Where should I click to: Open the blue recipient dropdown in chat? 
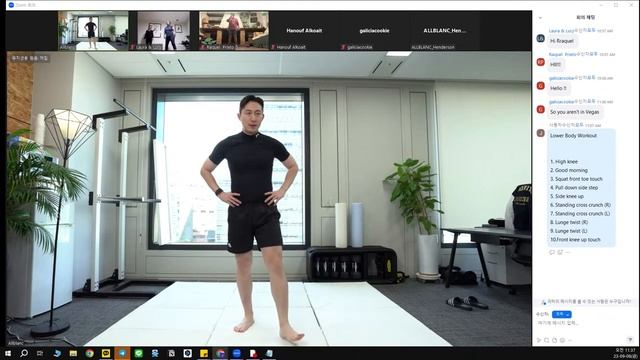click(562, 314)
